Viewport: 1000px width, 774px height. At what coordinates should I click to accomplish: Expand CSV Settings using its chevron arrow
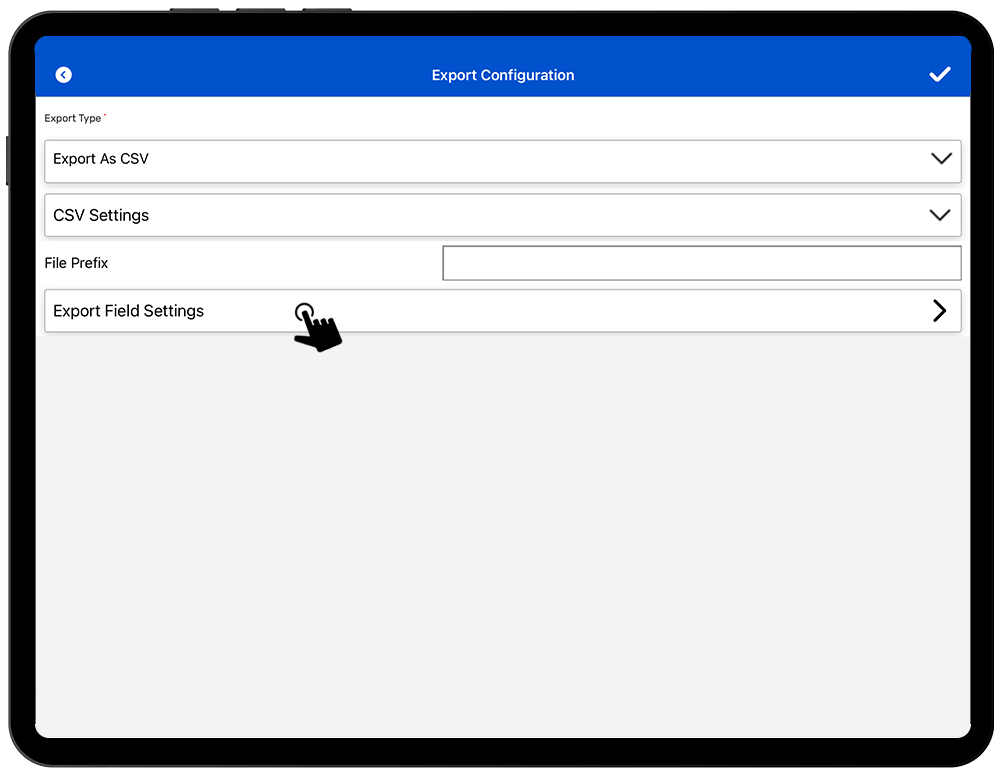point(940,215)
